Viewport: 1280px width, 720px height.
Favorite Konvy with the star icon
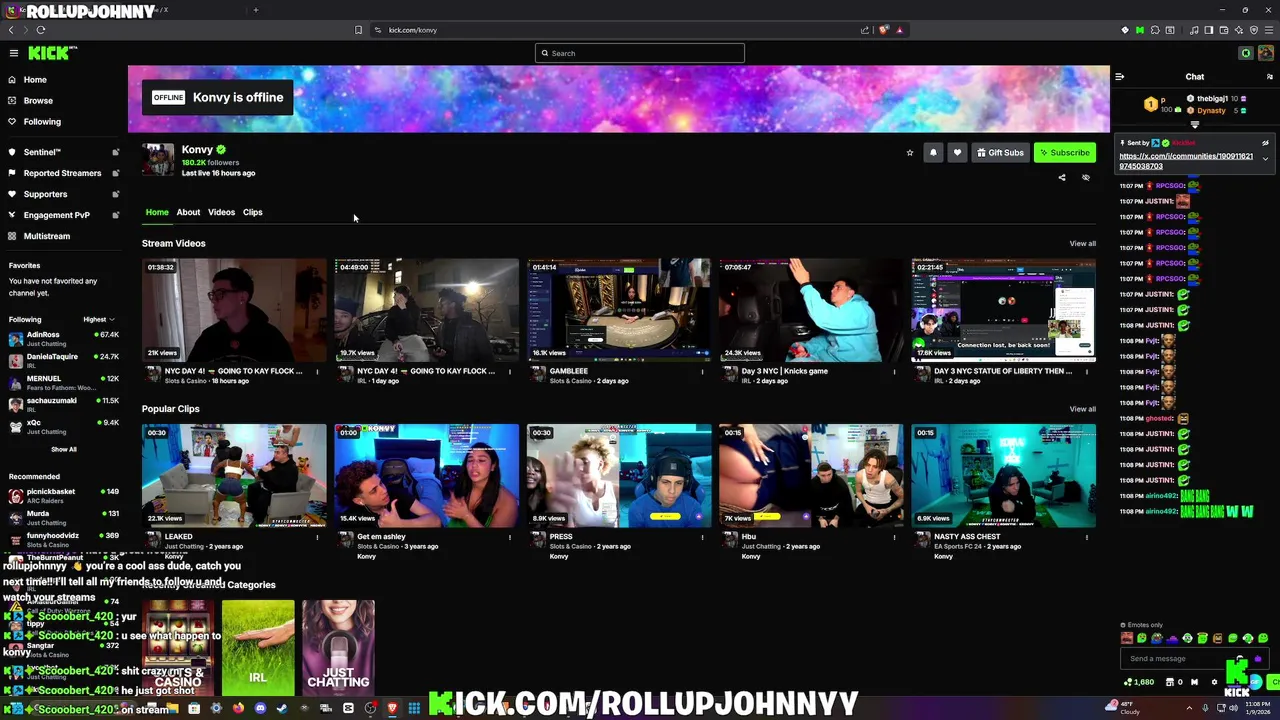[x=909, y=153]
